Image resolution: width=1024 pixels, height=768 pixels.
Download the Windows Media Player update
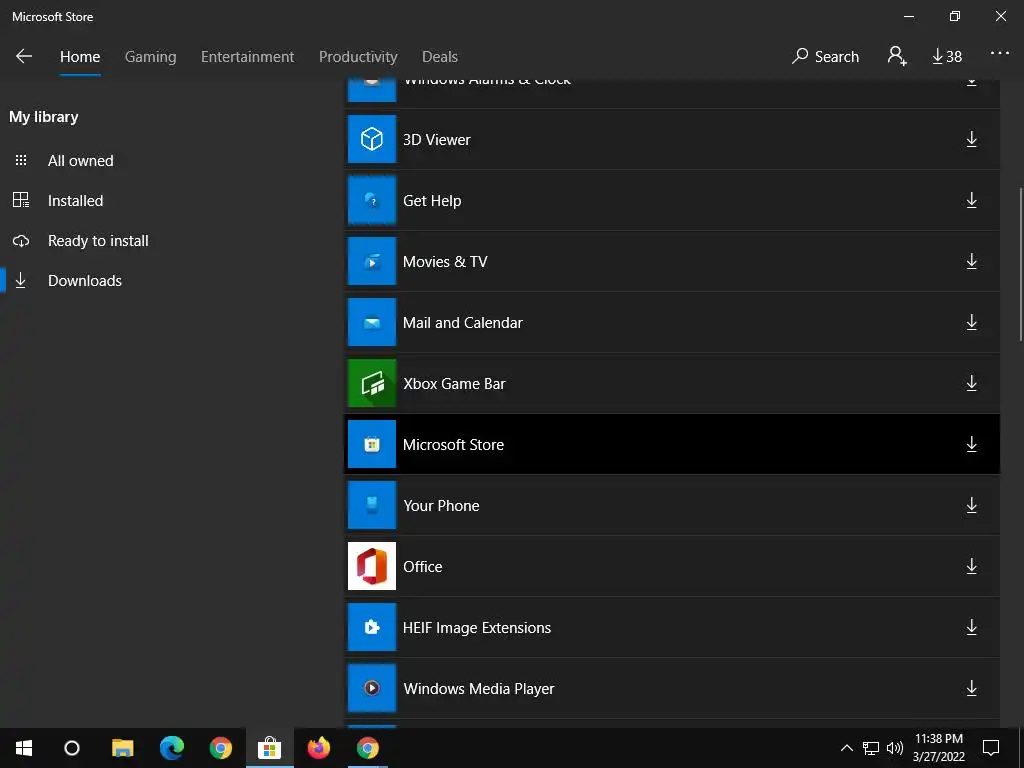click(971, 688)
